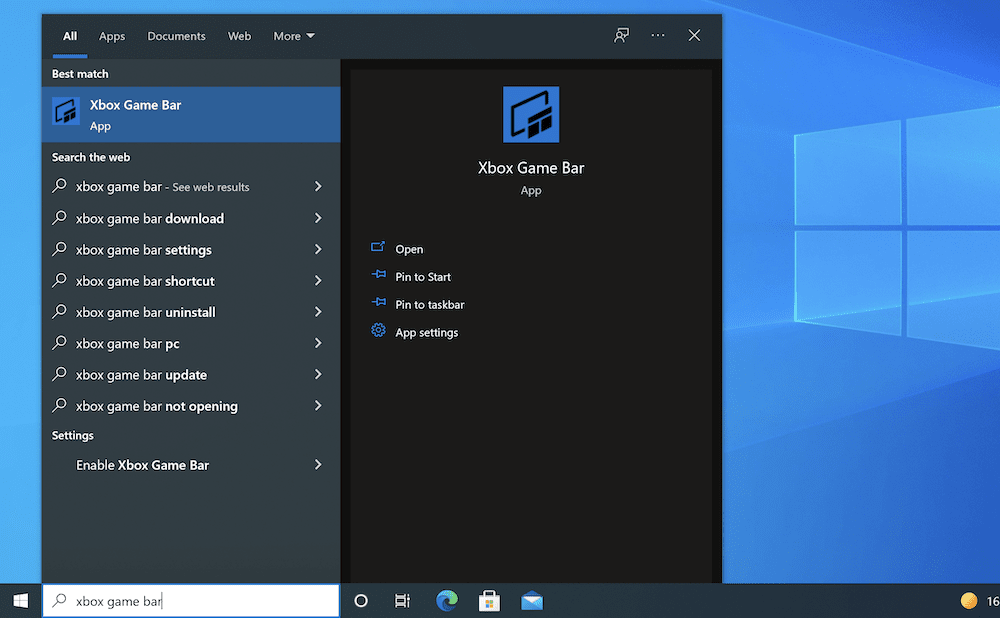
Task: Expand the Enable Xbox Game Bar settings arrow
Action: point(317,465)
